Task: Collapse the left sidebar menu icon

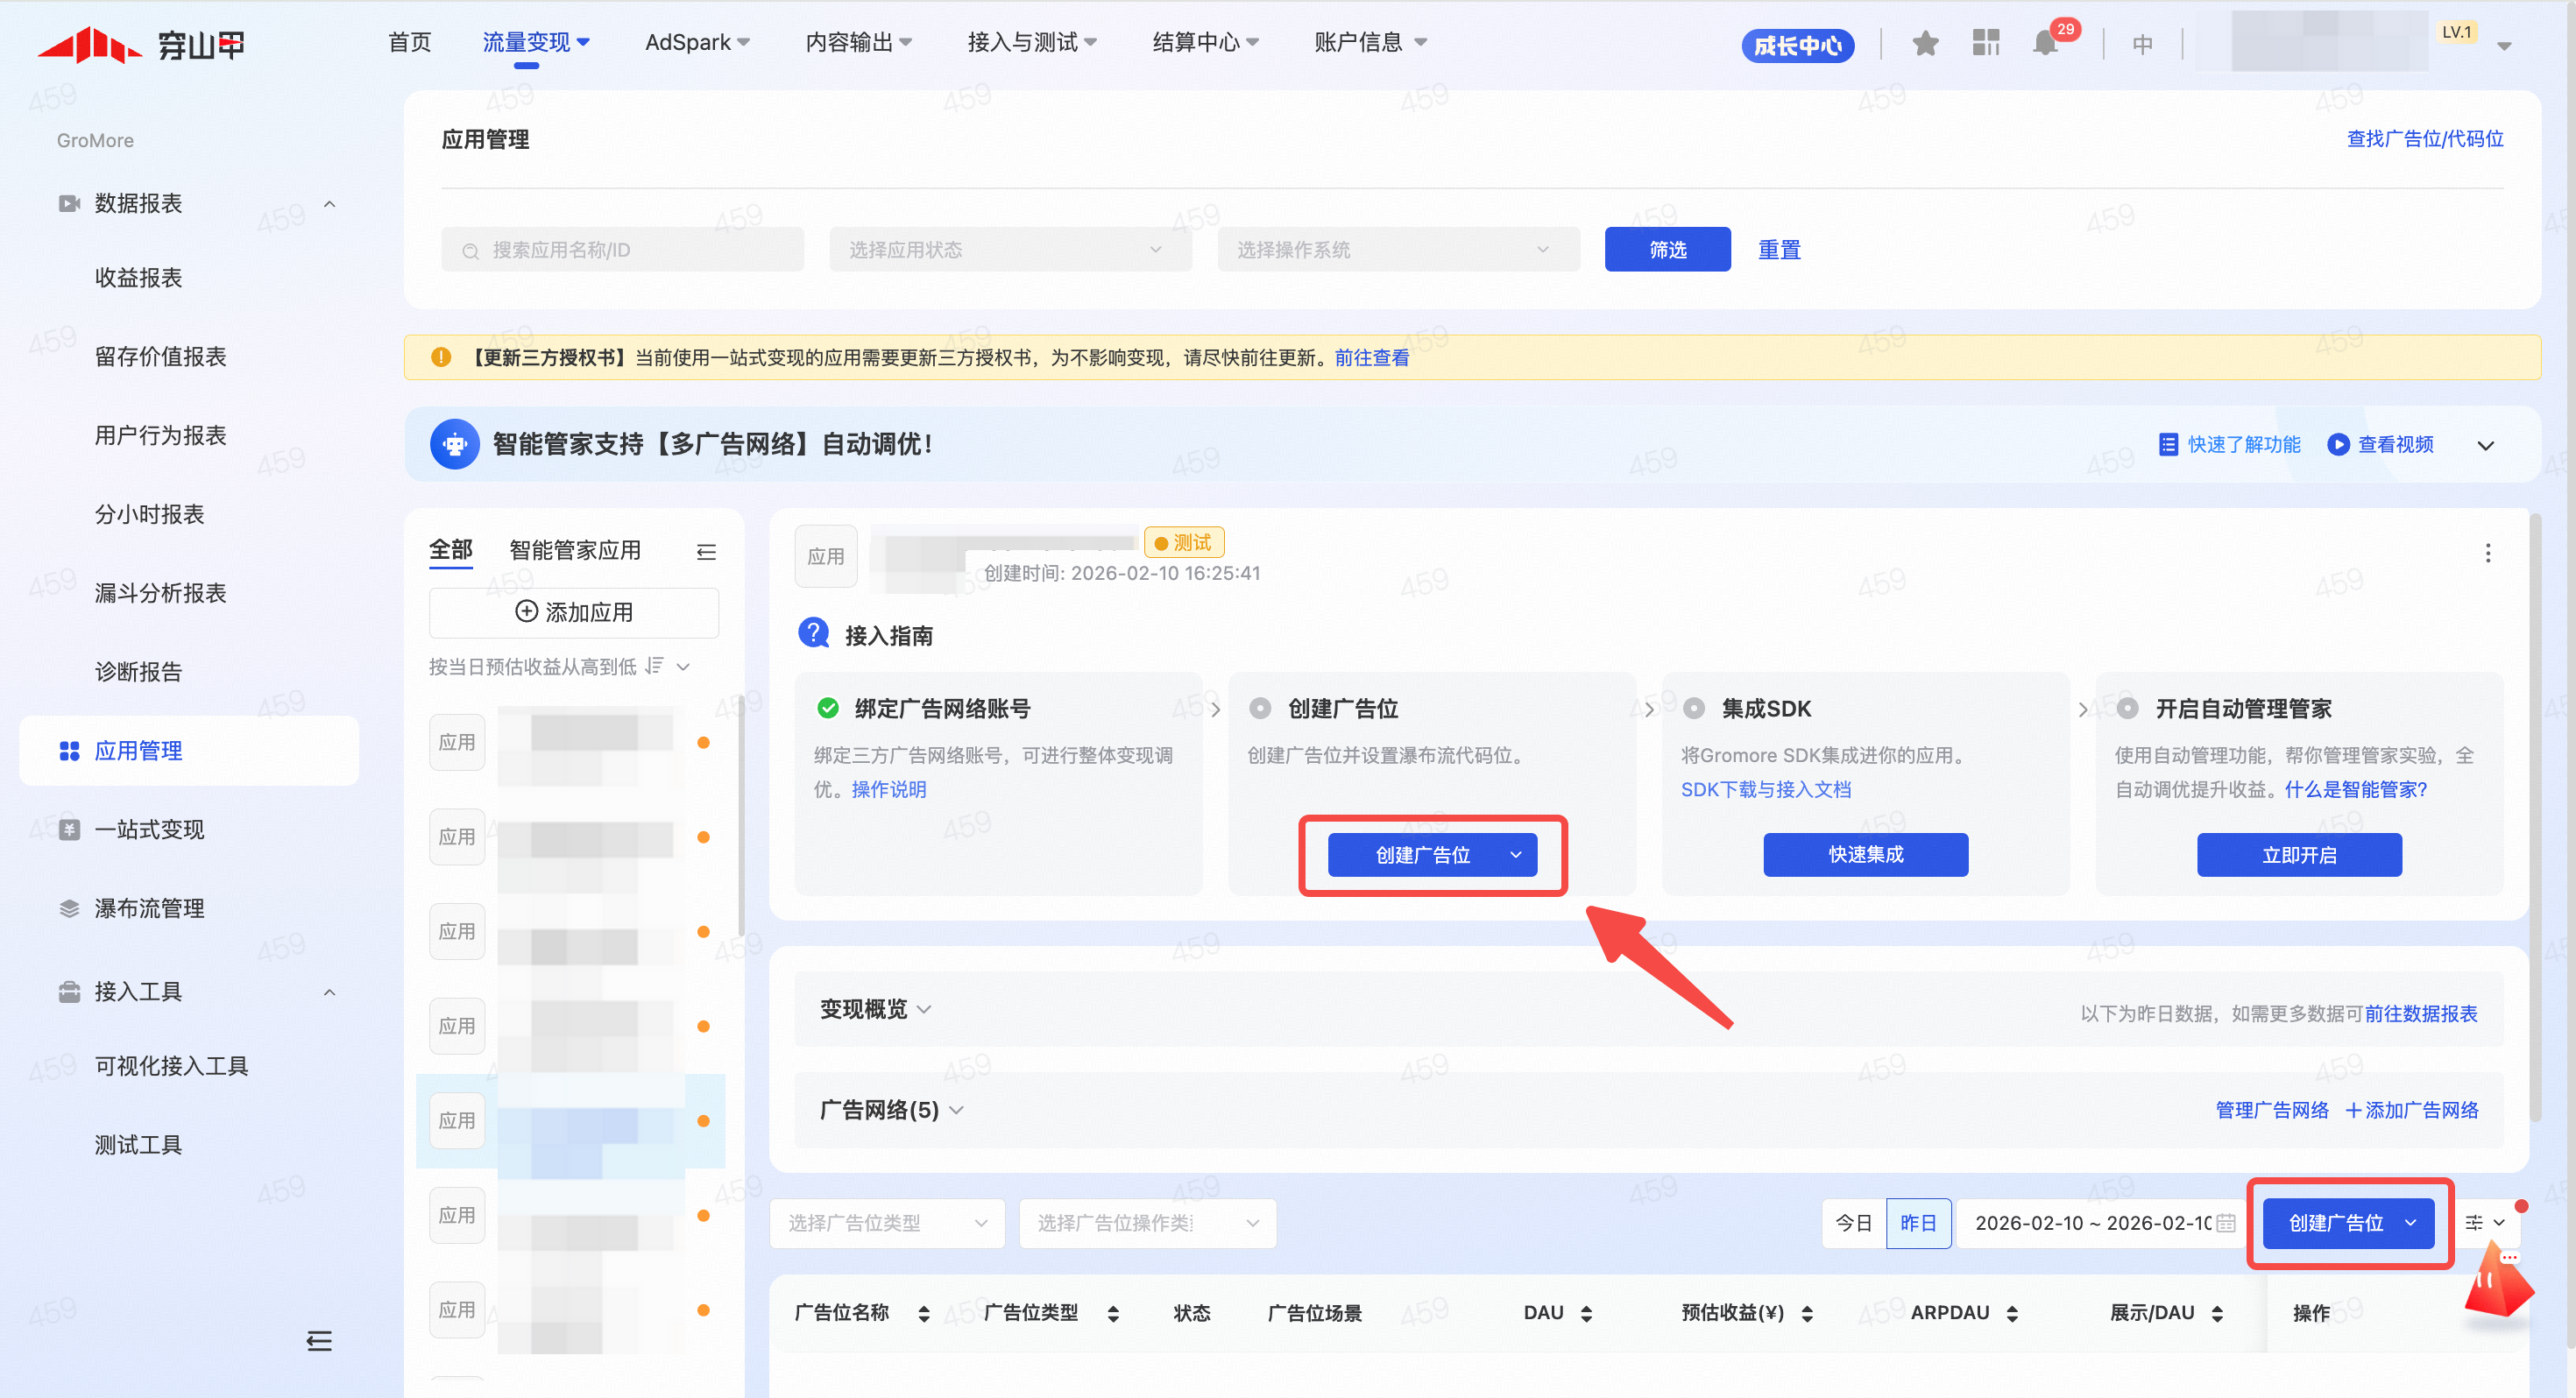Action: click(x=319, y=1341)
